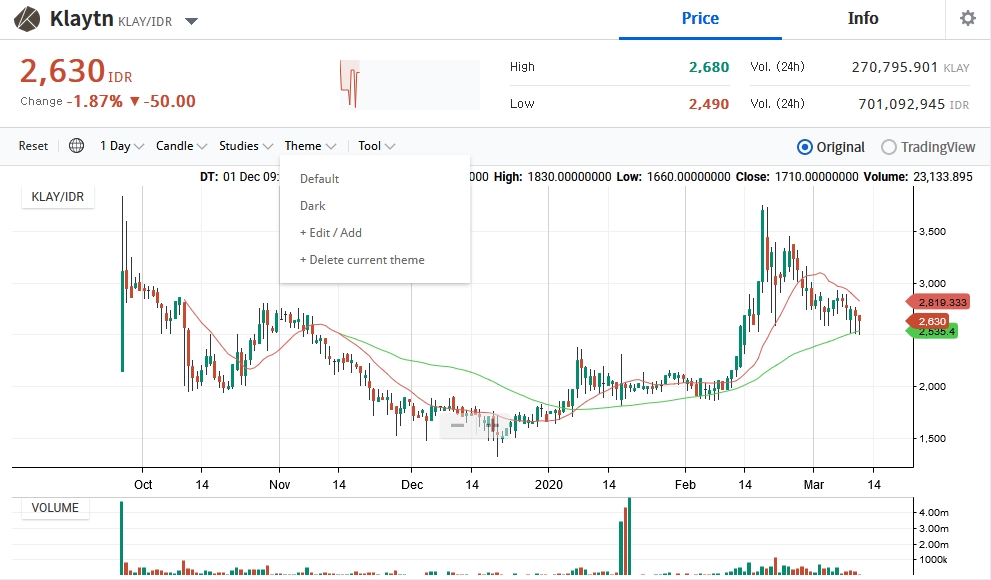The image size is (991, 580).
Task: Click the mini sparkline price thumbnail
Action: [x=410, y=85]
